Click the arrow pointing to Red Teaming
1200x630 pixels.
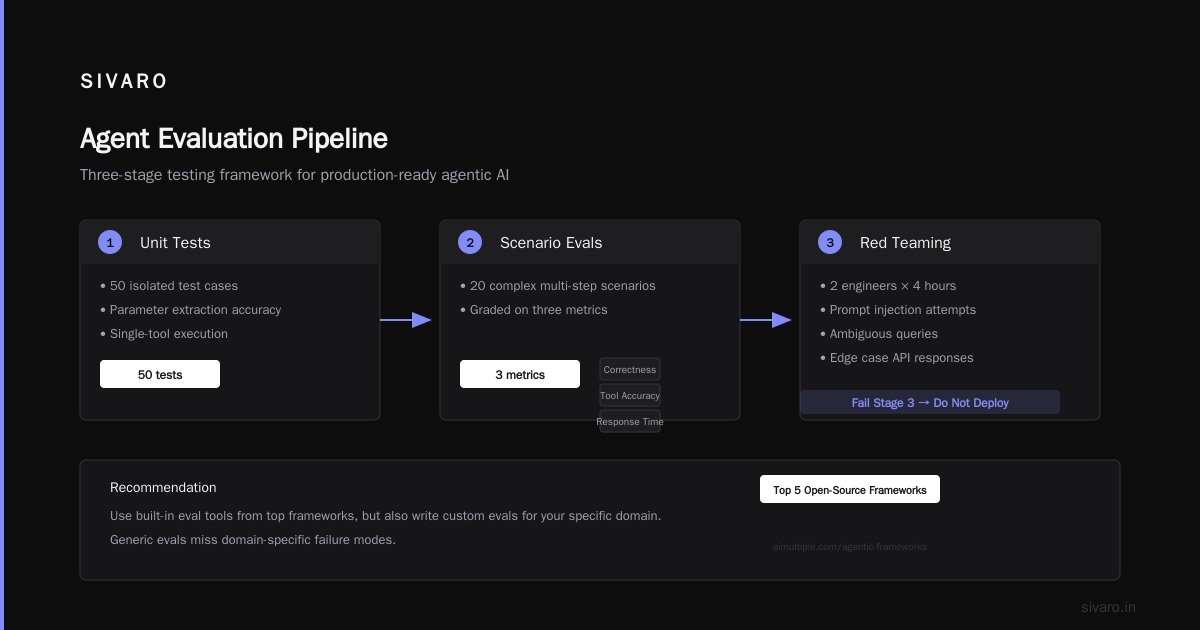click(x=766, y=320)
